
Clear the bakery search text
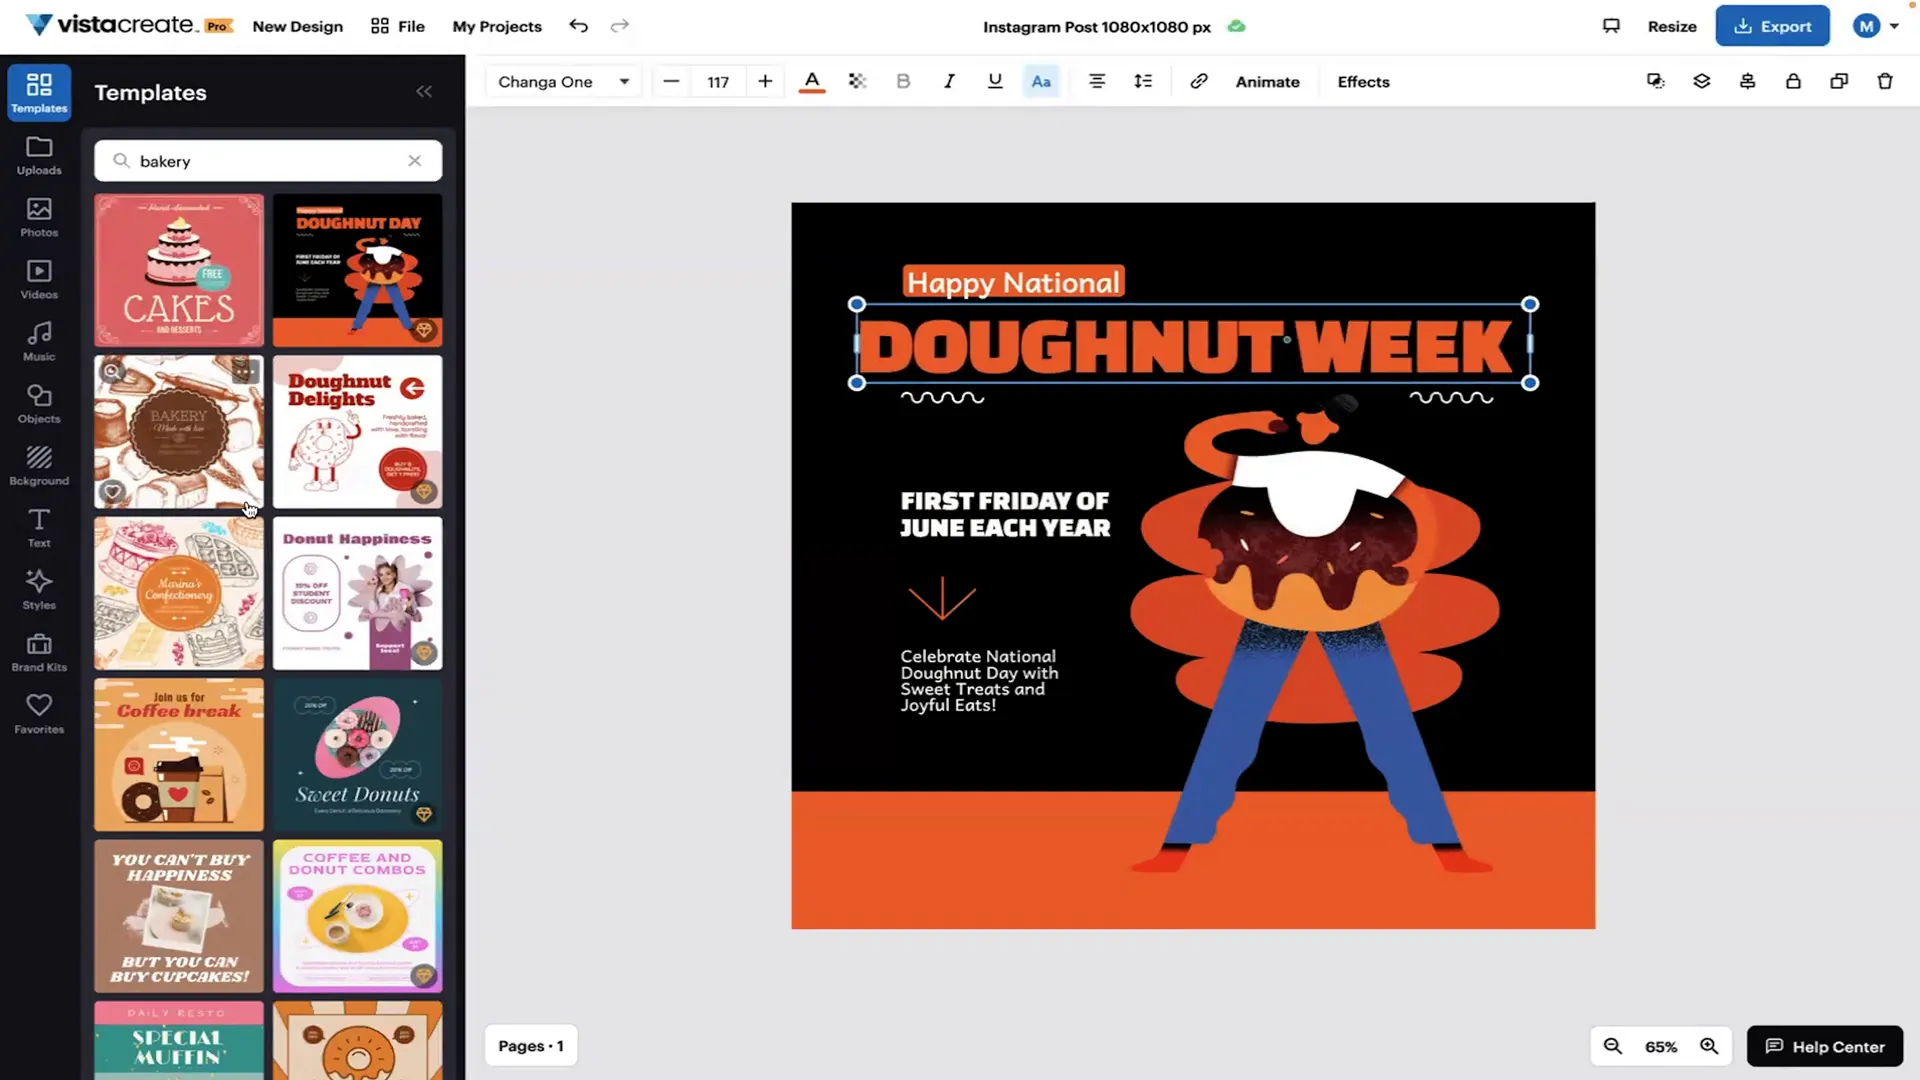tap(414, 161)
